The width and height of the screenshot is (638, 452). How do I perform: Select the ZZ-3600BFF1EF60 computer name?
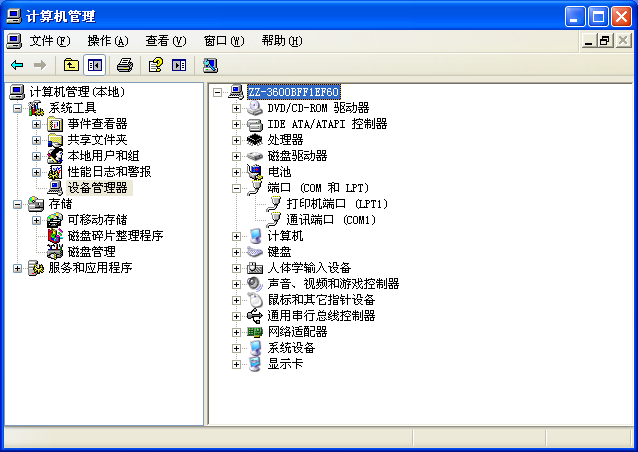point(293,92)
